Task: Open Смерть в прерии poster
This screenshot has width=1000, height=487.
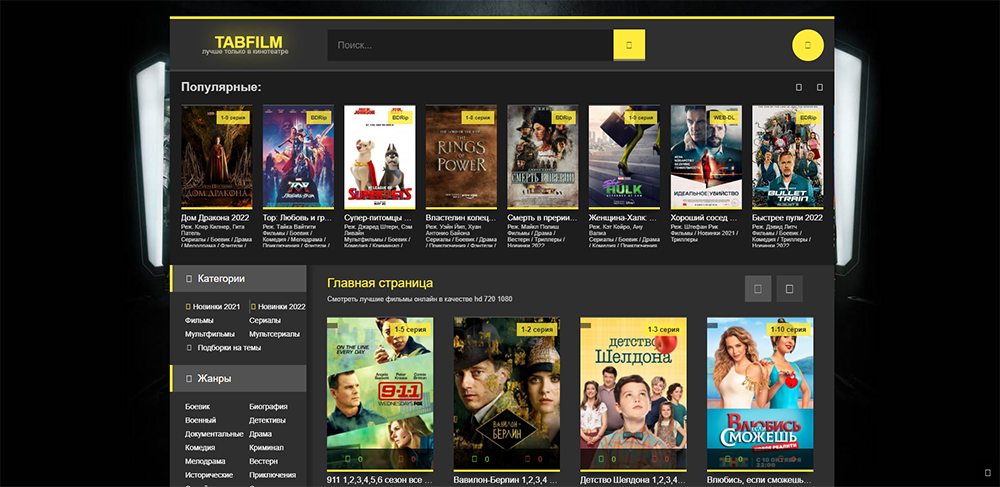Action: click(x=543, y=157)
